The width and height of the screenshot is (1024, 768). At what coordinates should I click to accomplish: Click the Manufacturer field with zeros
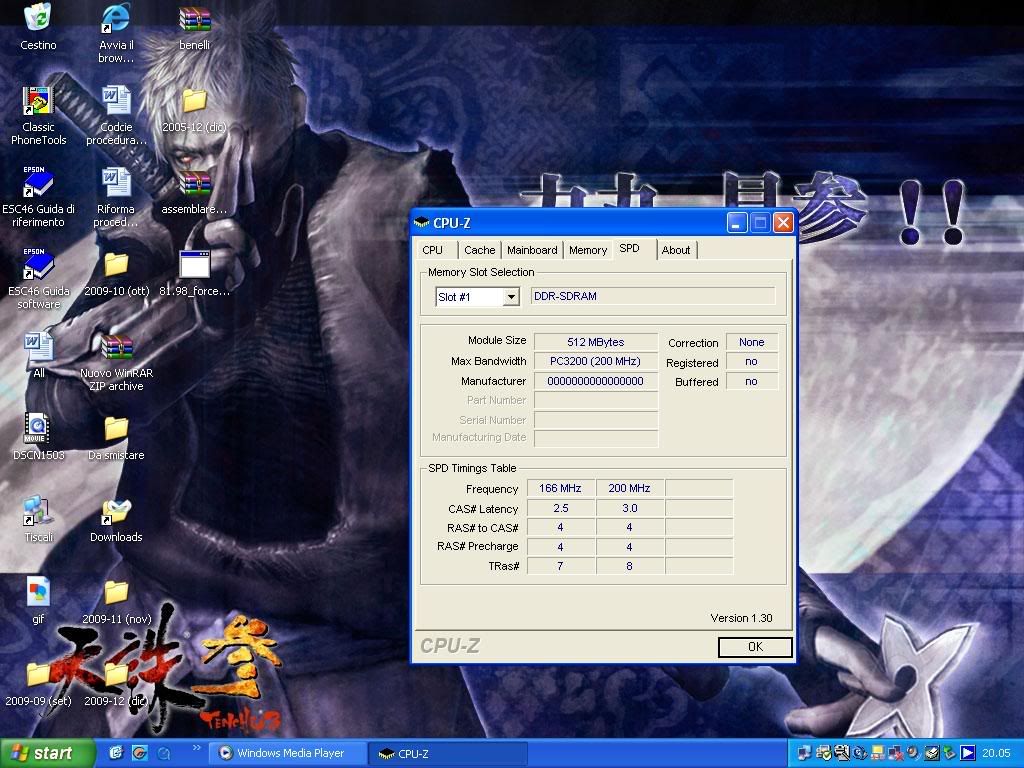click(x=596, y=381)
